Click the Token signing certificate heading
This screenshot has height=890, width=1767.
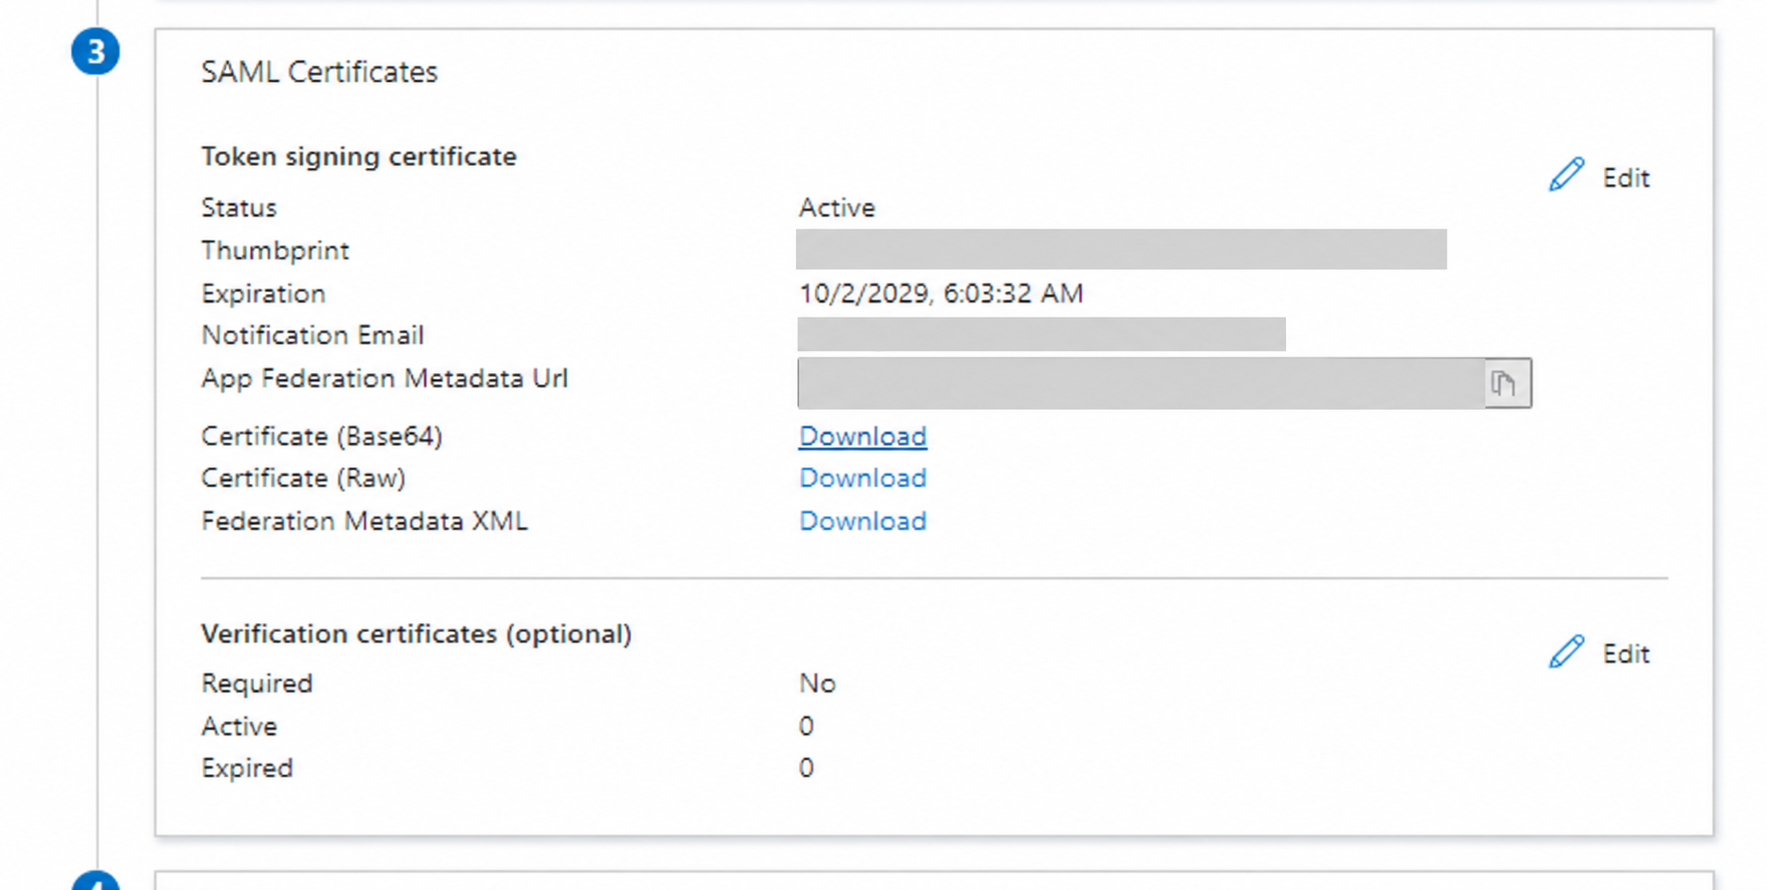tap(359, 157)
